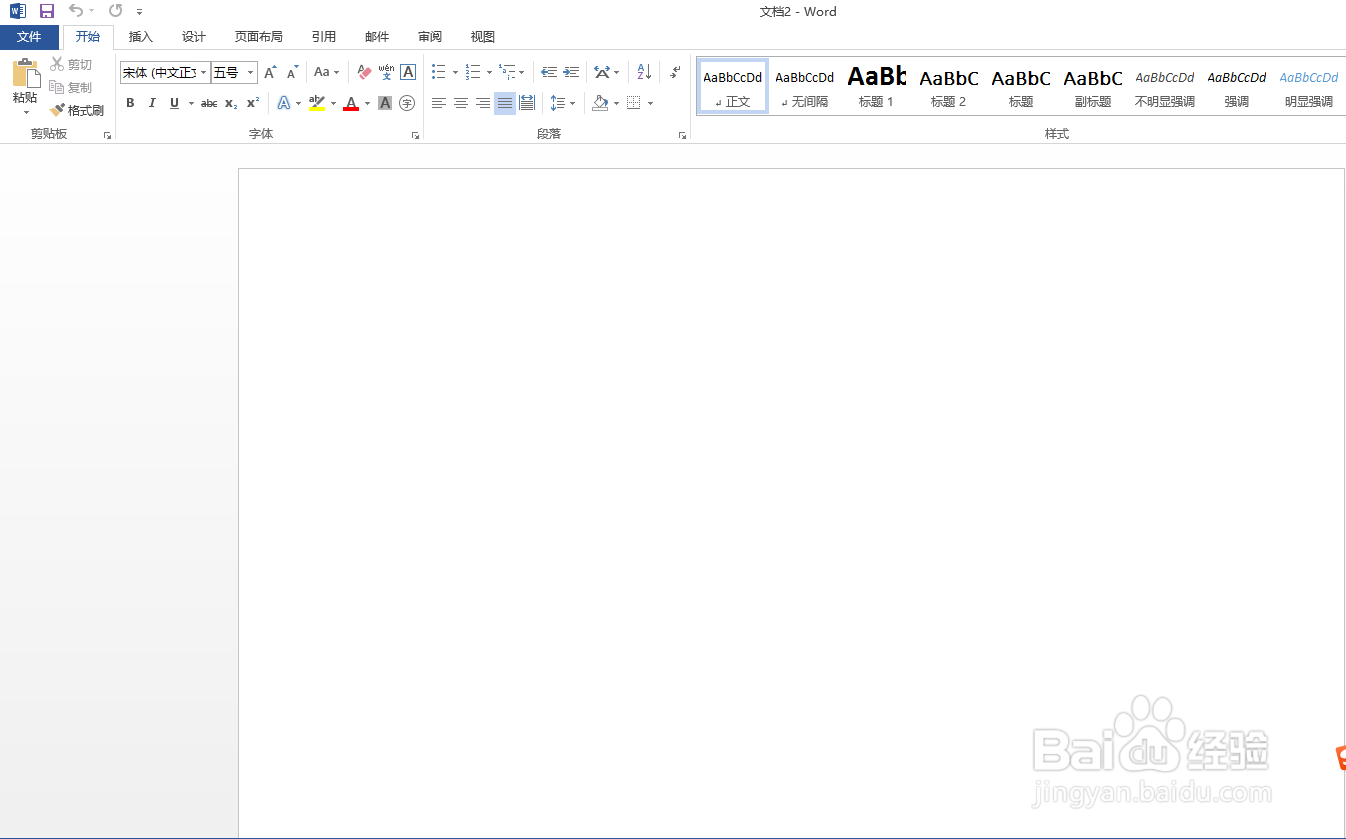Viewport: 1346px width, 839px height.
Task: Click the increase indent icon
Action: click(571, 72)
